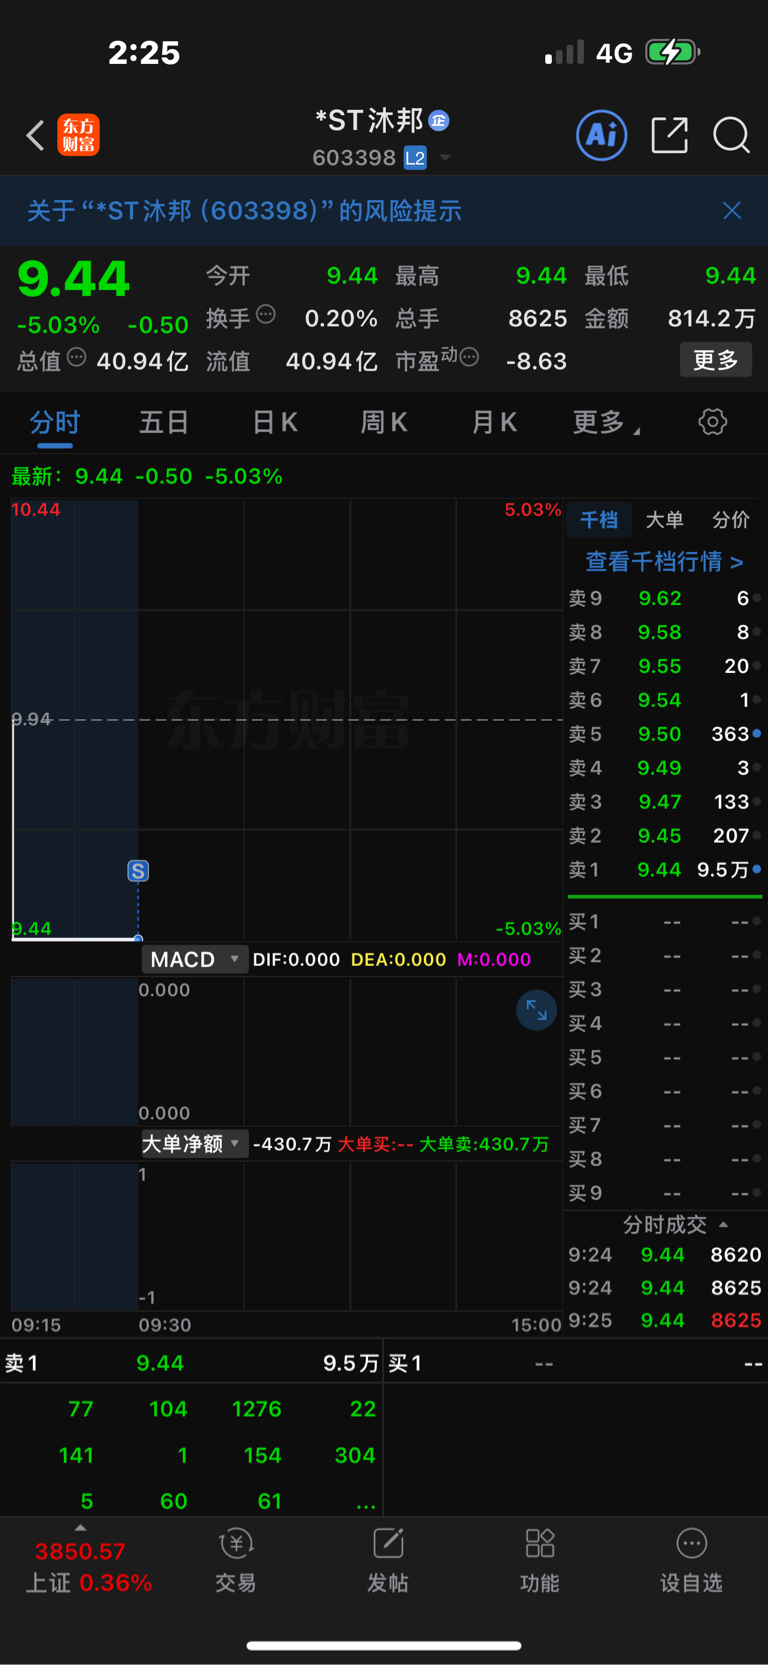
Task: Open the risk warning notice for *ST沐邦
Action: (x=244, y=211)
